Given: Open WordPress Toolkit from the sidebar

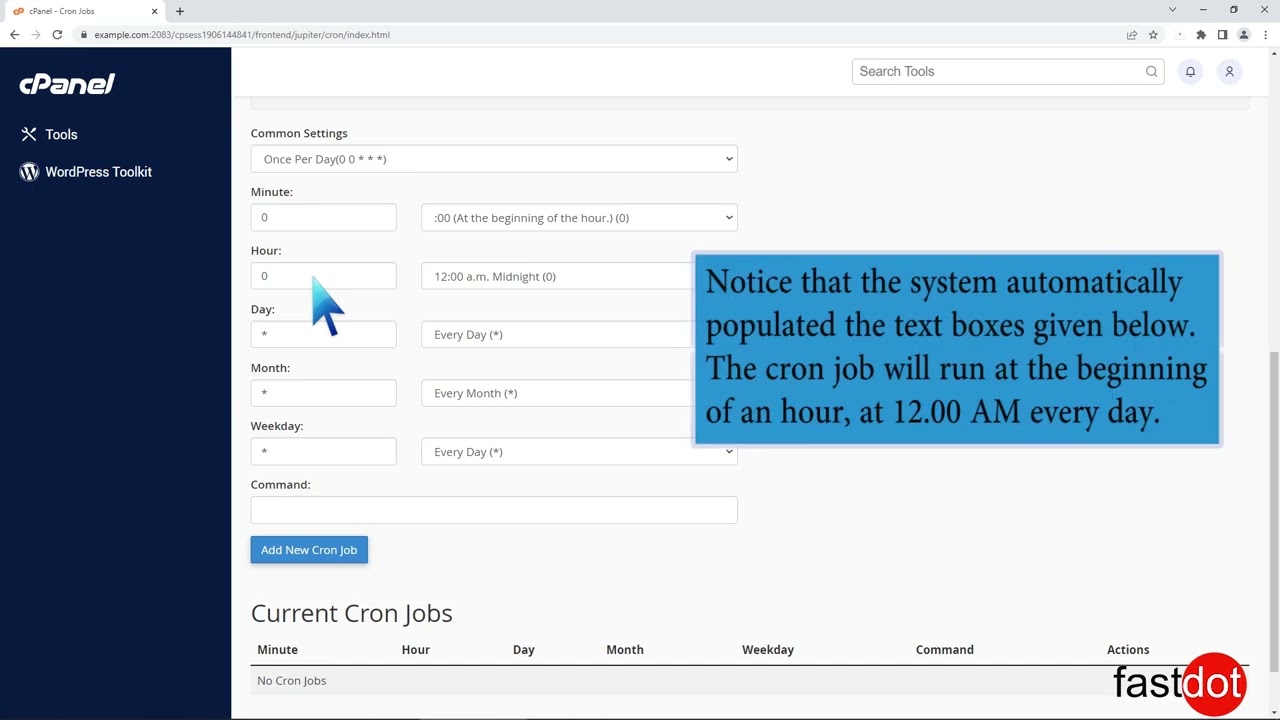Looking at the screenshot, I should [x=98, y=171].
